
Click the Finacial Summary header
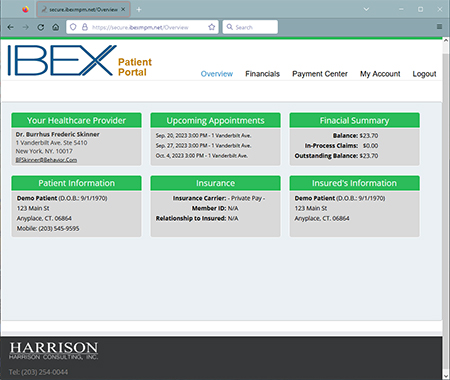354,120
